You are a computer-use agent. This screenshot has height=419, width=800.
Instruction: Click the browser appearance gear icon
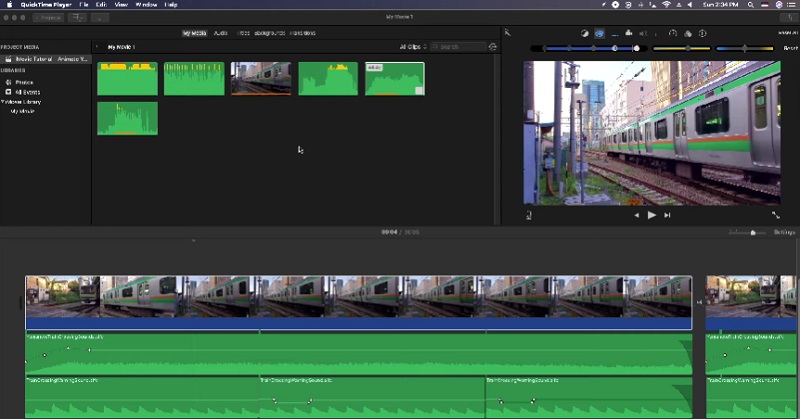(492, 47)
